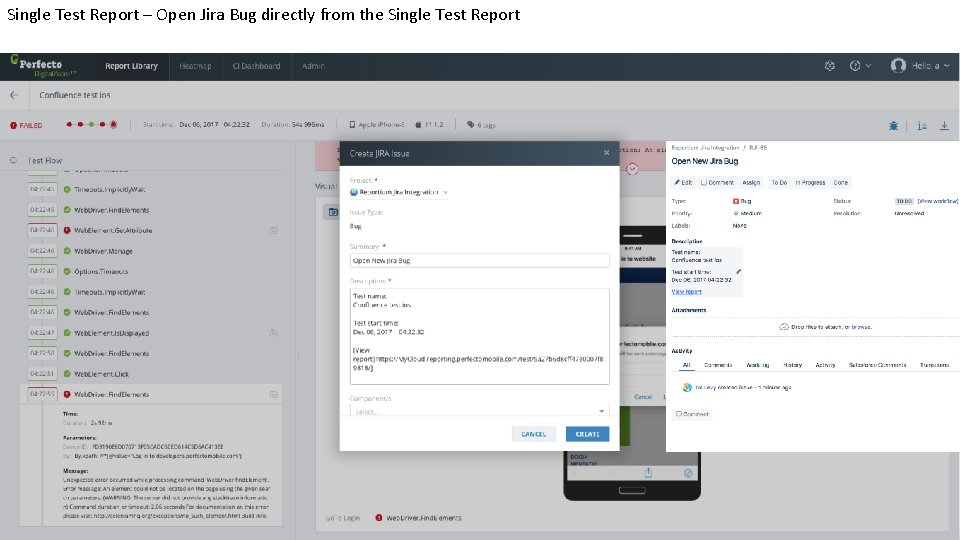
Task: Open the View workflow link
Action: click(x=937, y=201)
